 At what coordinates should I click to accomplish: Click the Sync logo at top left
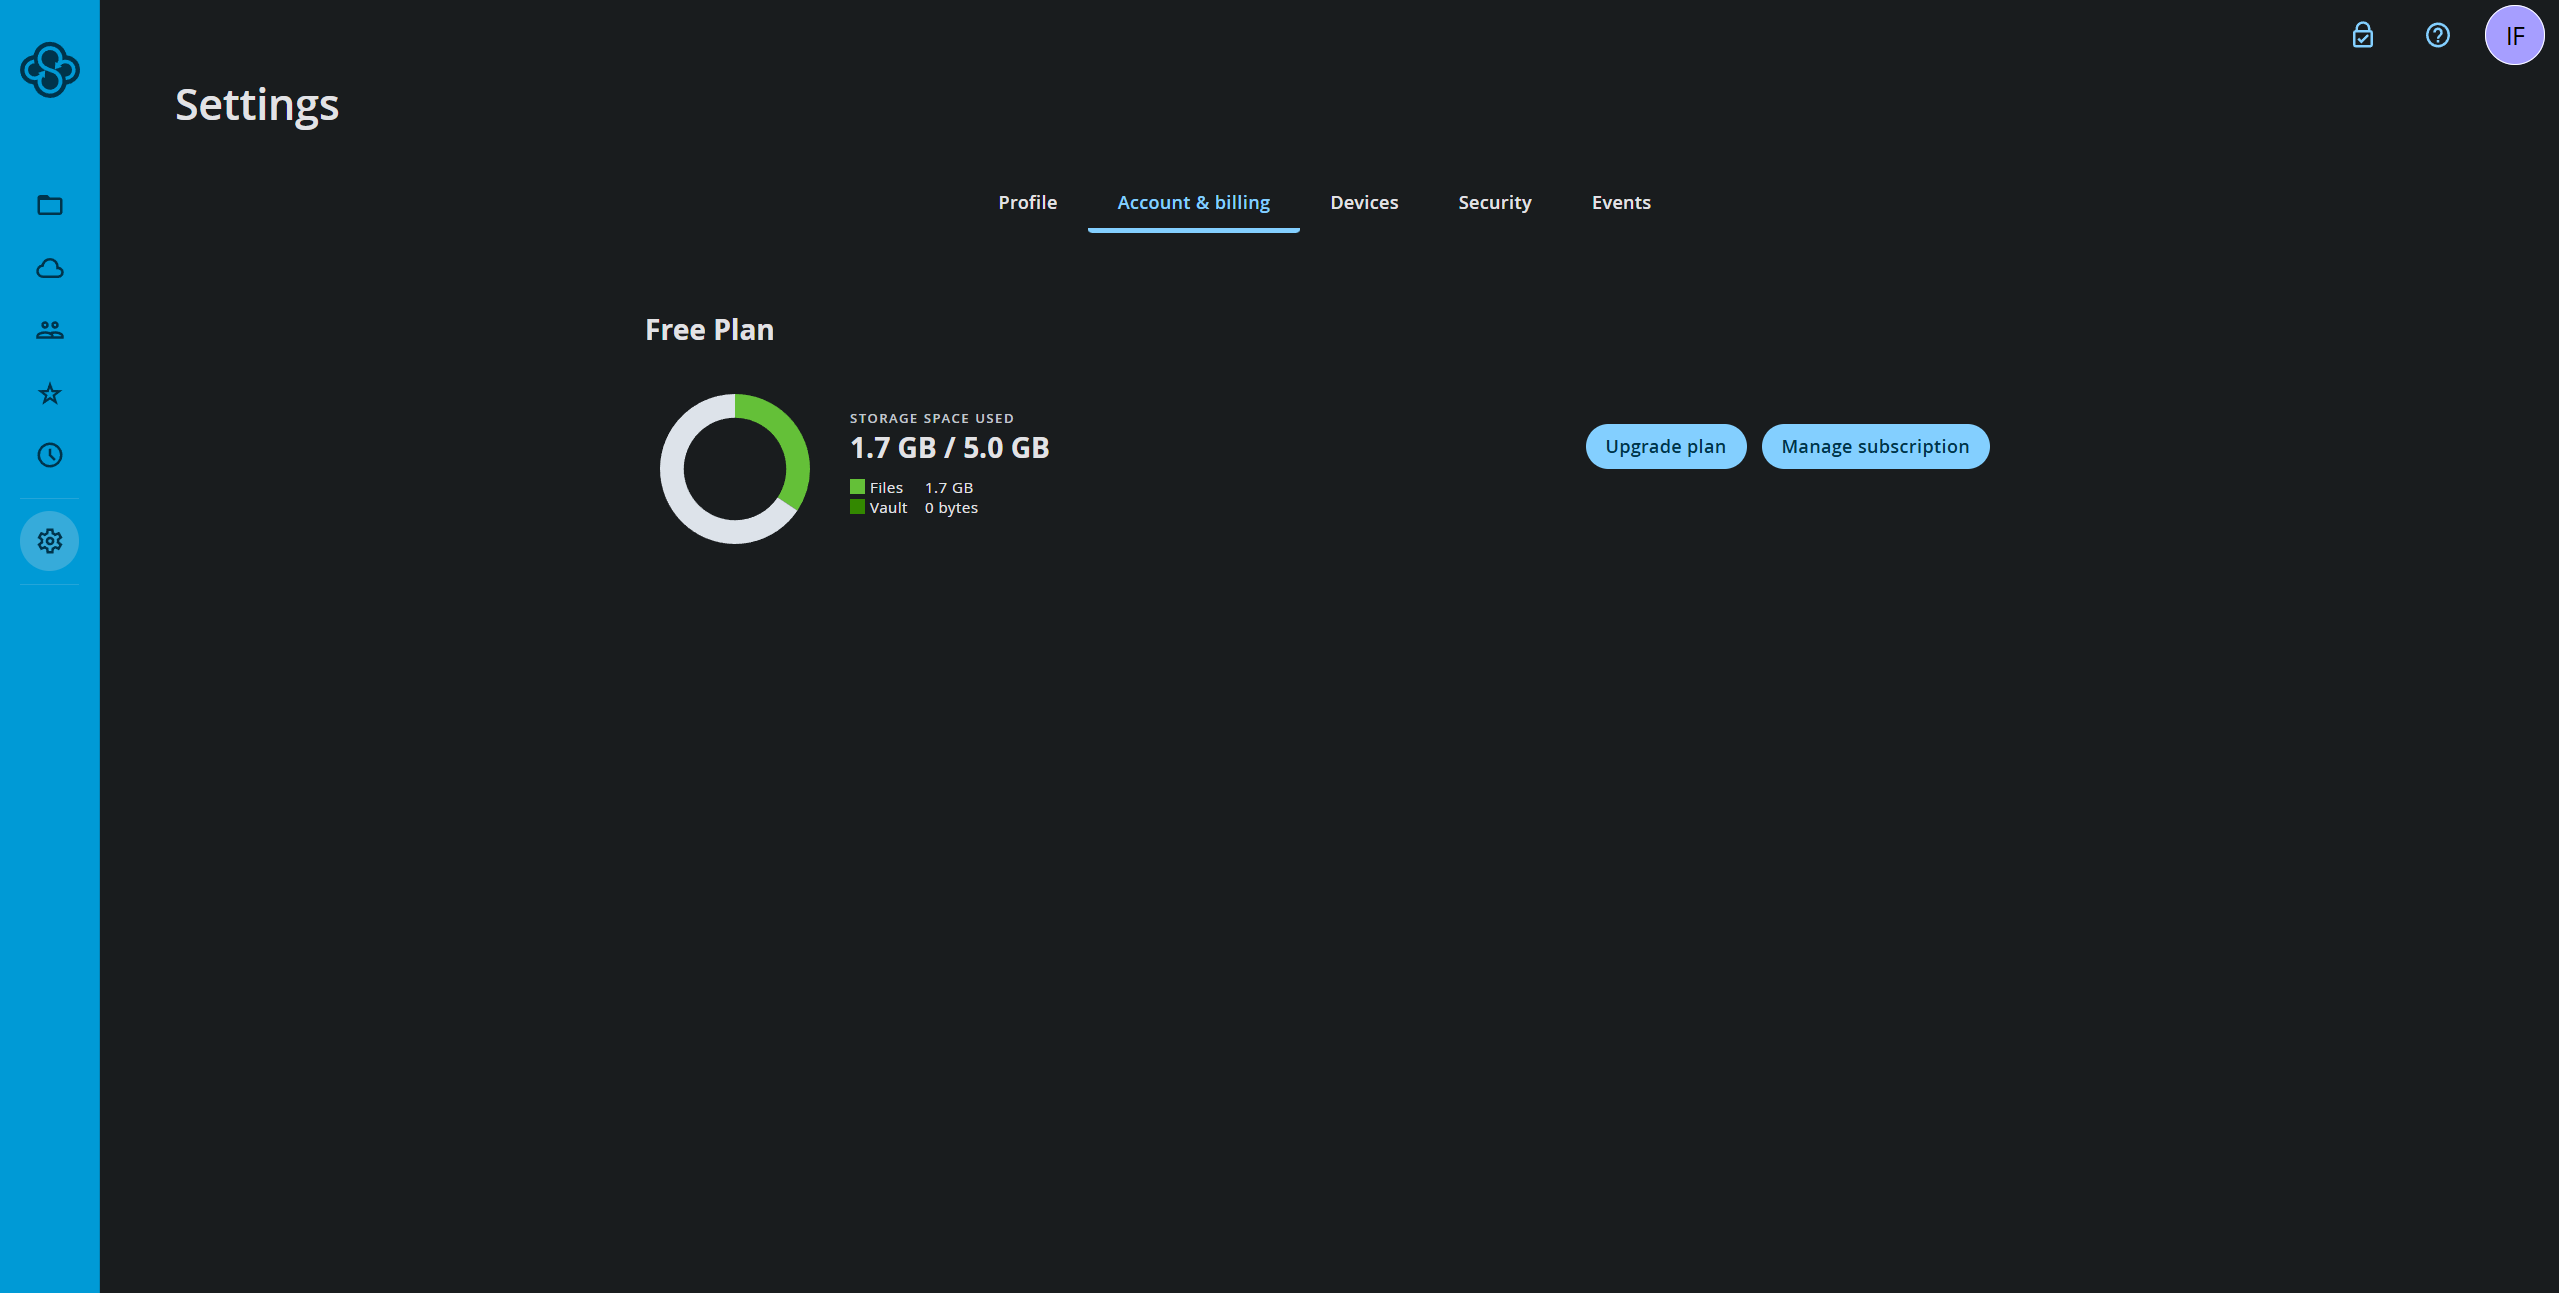[x=49, y=70]
